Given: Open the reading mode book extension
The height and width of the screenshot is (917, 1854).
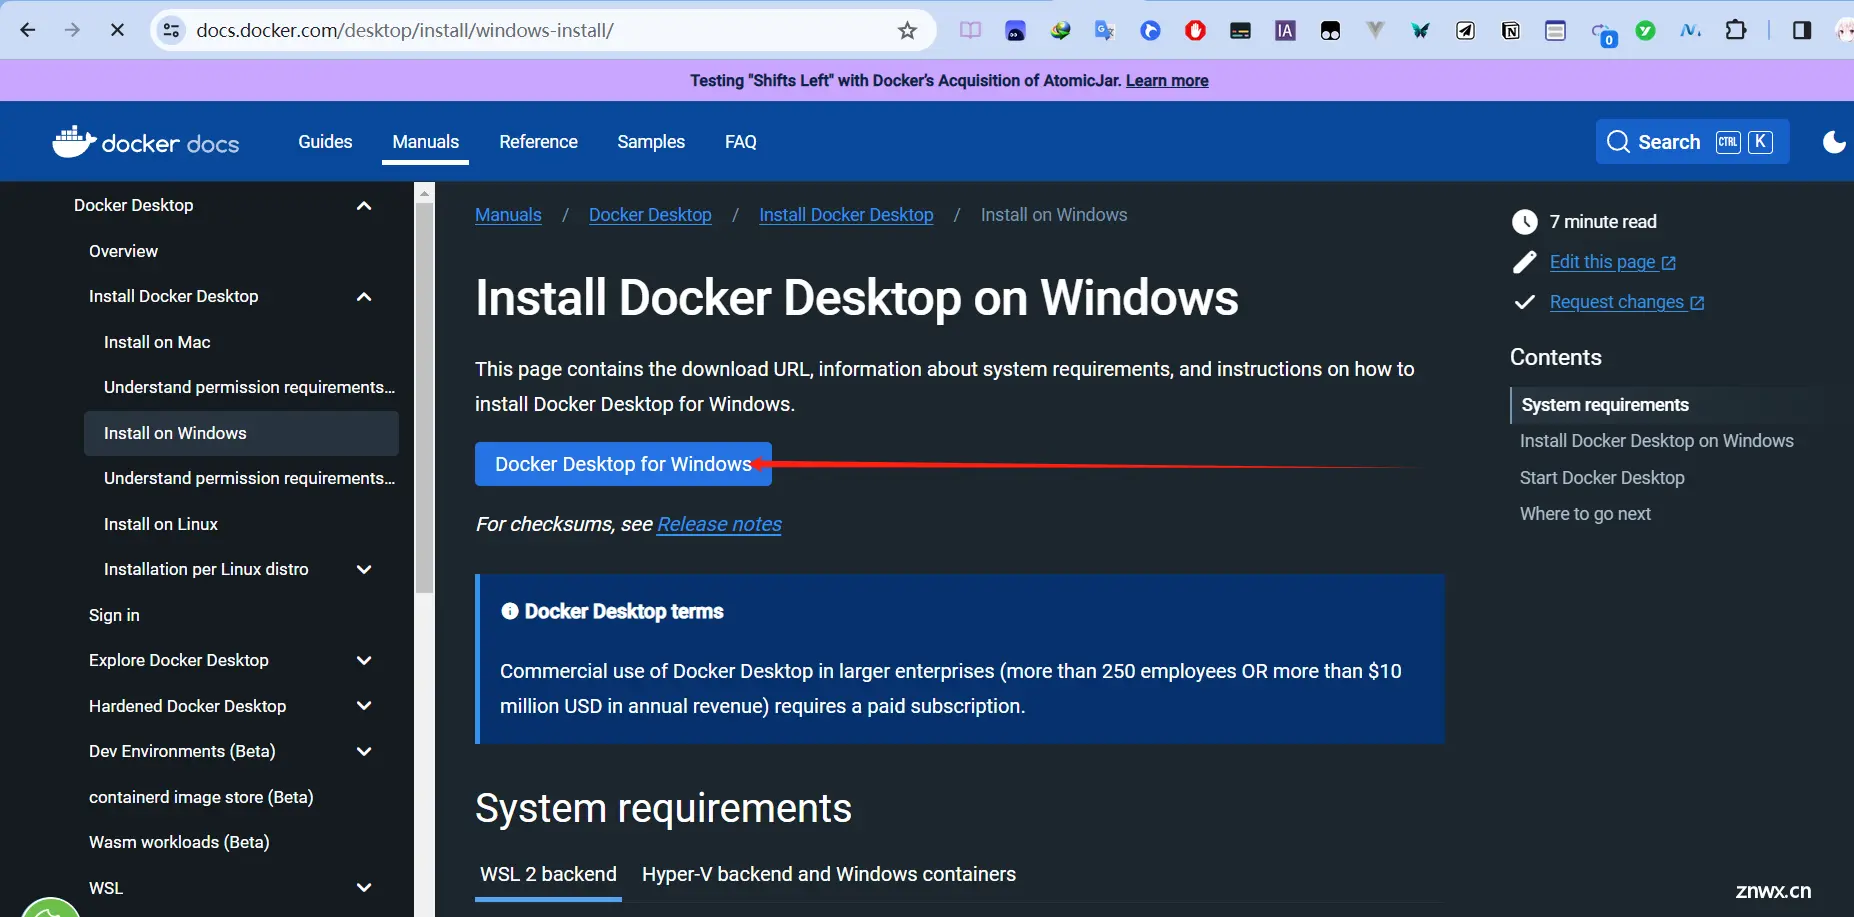Looking at the screenshot, I should (970, 30).
